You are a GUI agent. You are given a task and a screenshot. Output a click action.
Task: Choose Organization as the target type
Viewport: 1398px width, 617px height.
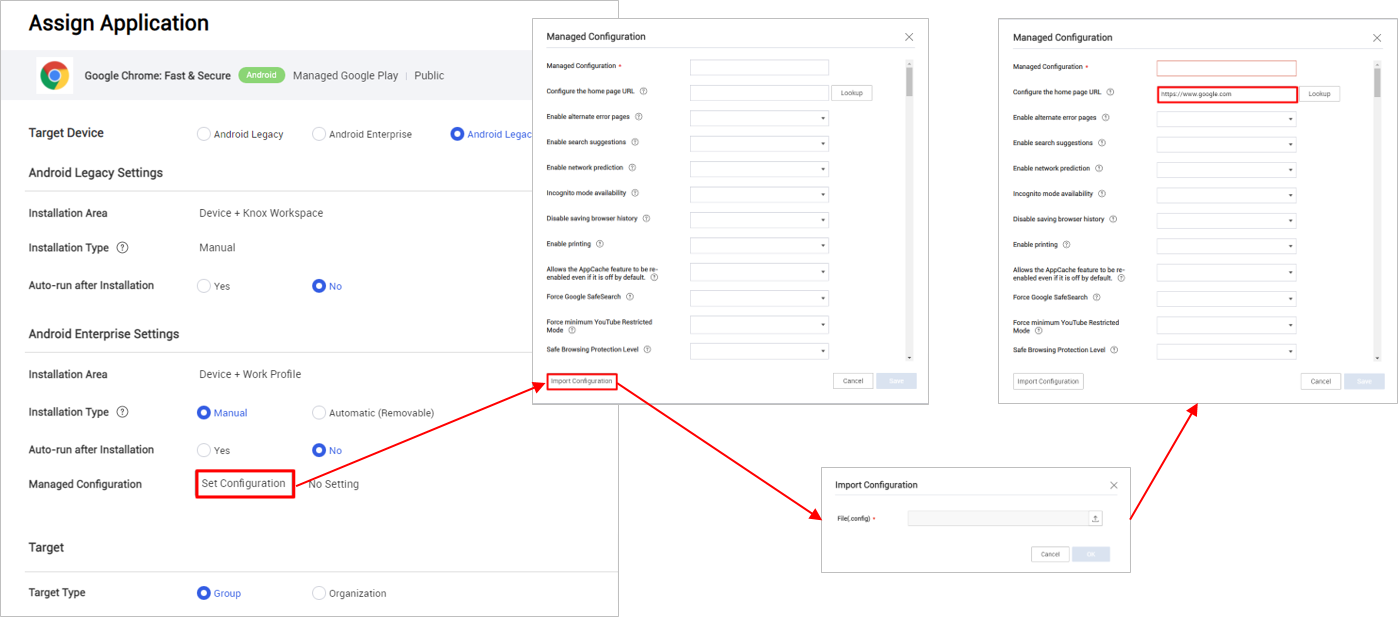[x=318, y=593]
